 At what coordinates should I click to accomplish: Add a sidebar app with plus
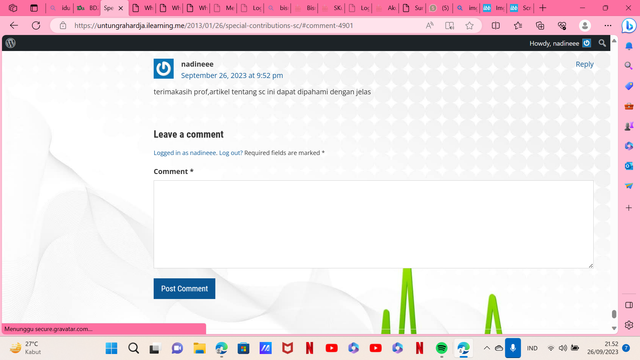point(629,208)
